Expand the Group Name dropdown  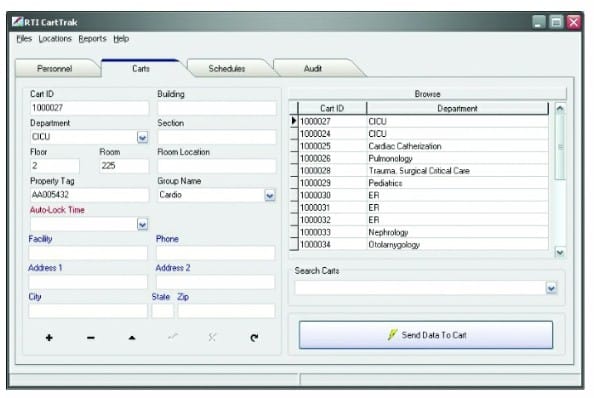pyautogui.click(x=270, y=195)
